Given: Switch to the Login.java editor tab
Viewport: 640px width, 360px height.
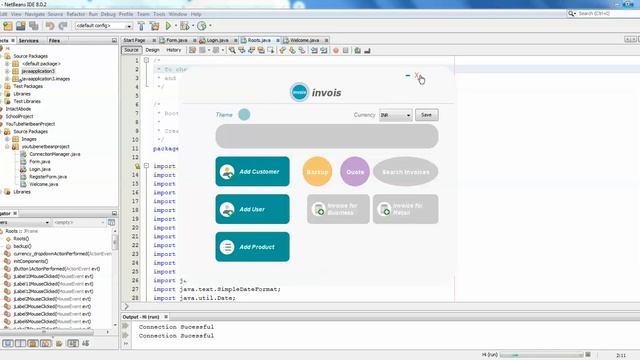Looking at the screenshot, I should pos(217,40).
